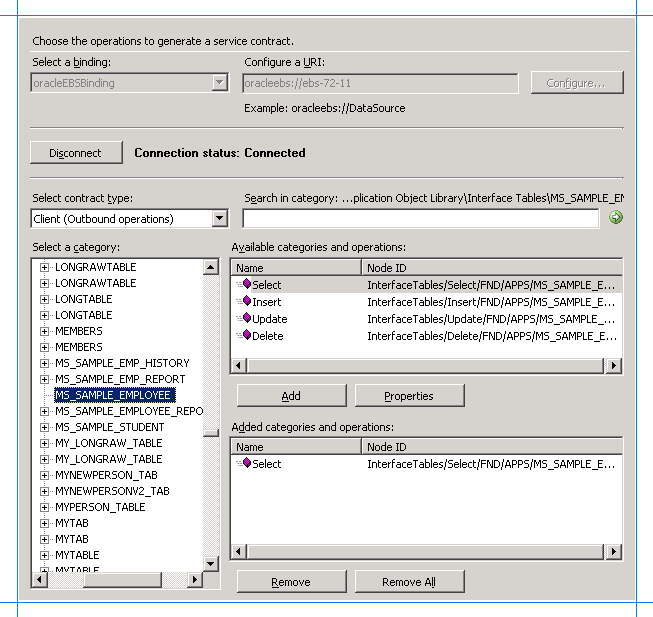Sort by Name column in Added operations
The image size is (653, 617).
tap(296, 447)
